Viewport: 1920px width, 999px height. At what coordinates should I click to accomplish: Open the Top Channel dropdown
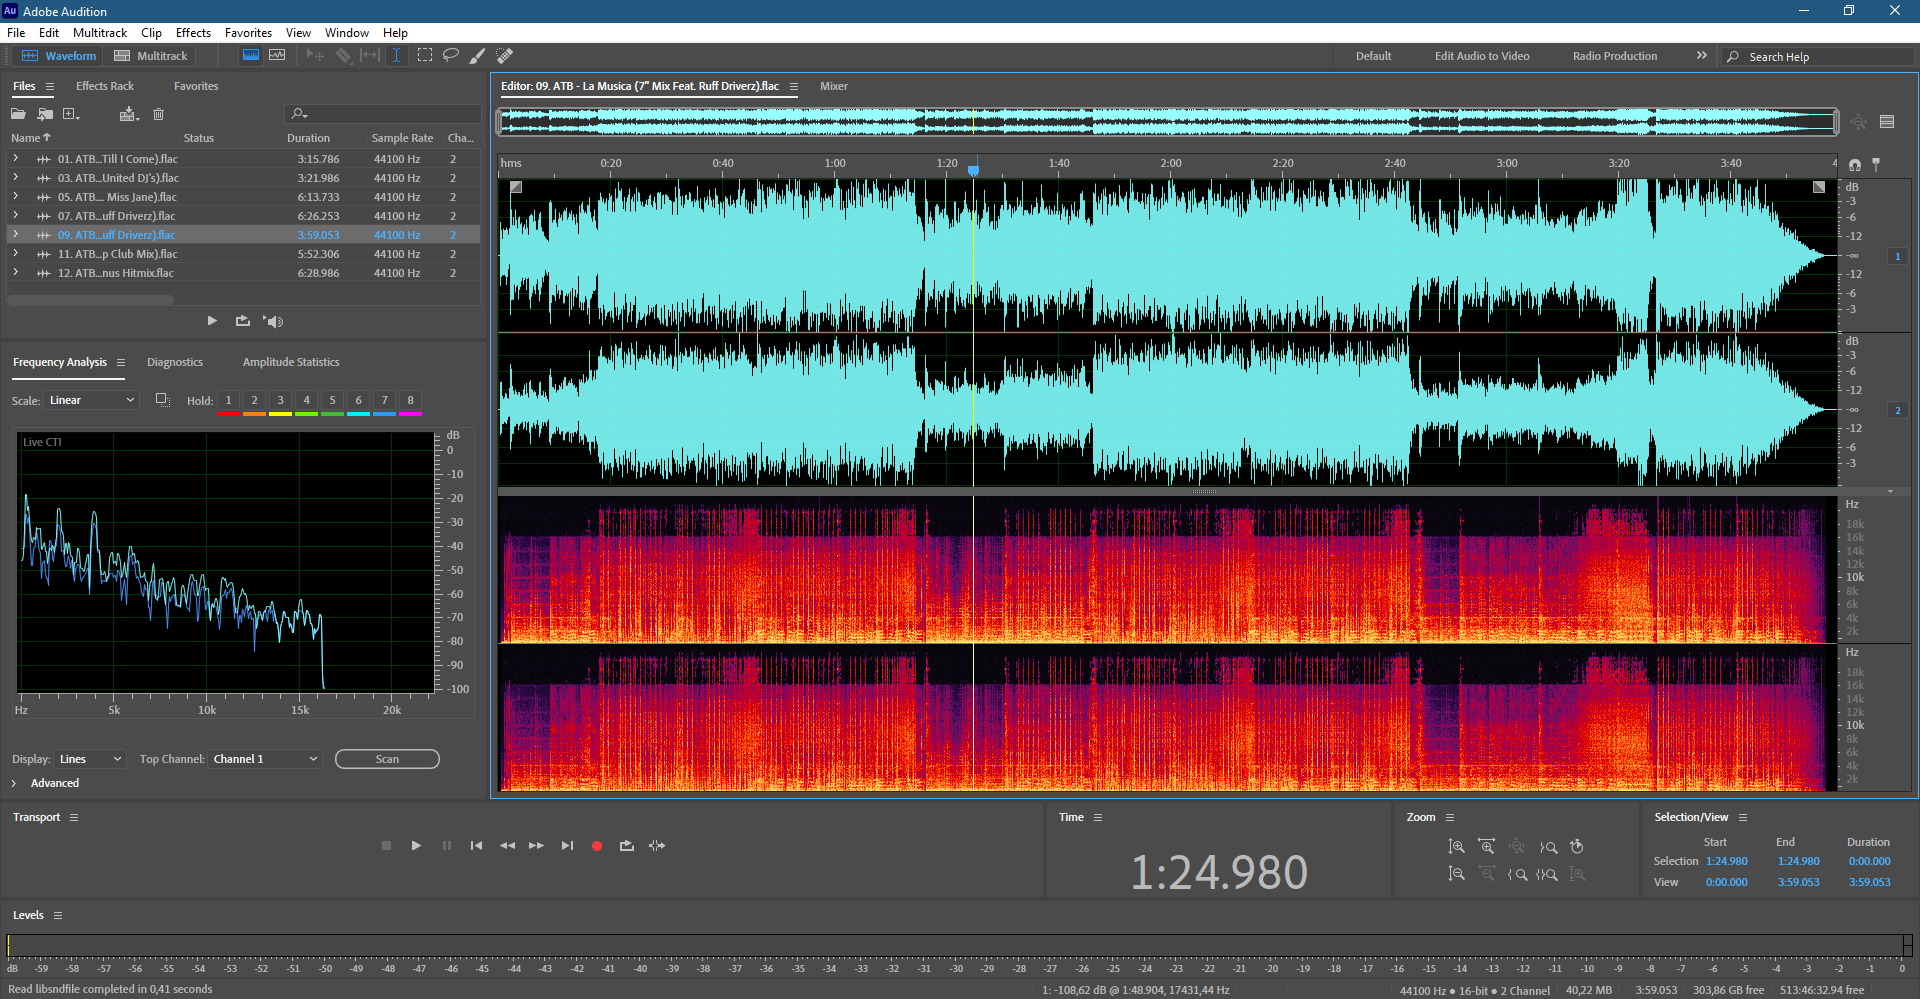pos(266,759)
